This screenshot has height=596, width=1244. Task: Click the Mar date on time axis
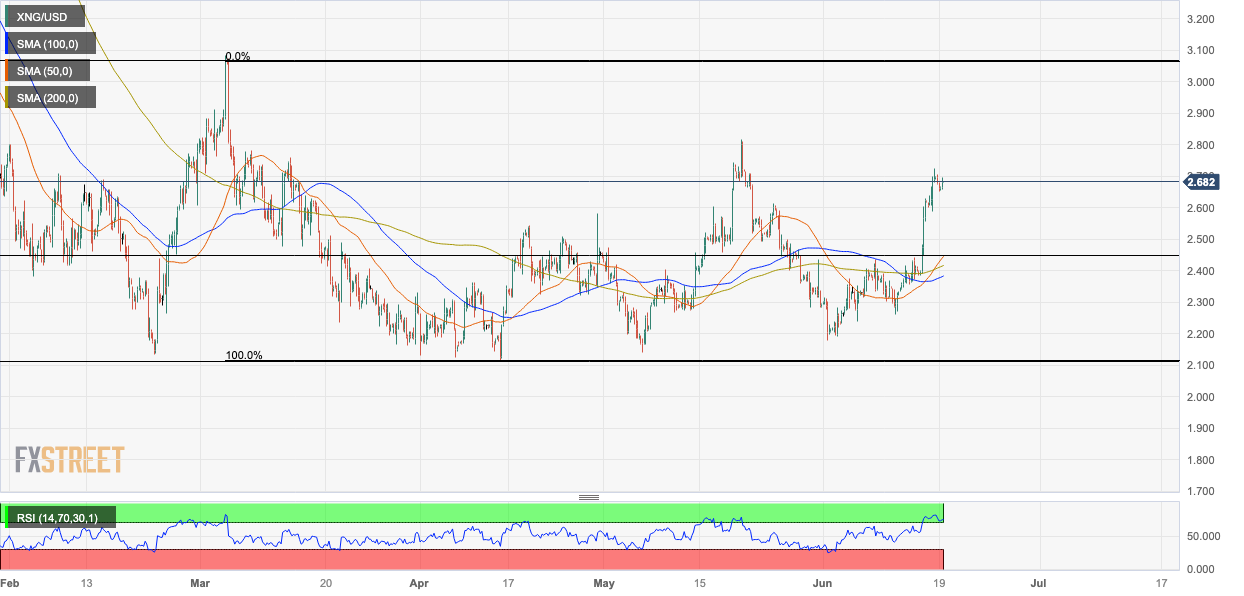coord(201,582)
